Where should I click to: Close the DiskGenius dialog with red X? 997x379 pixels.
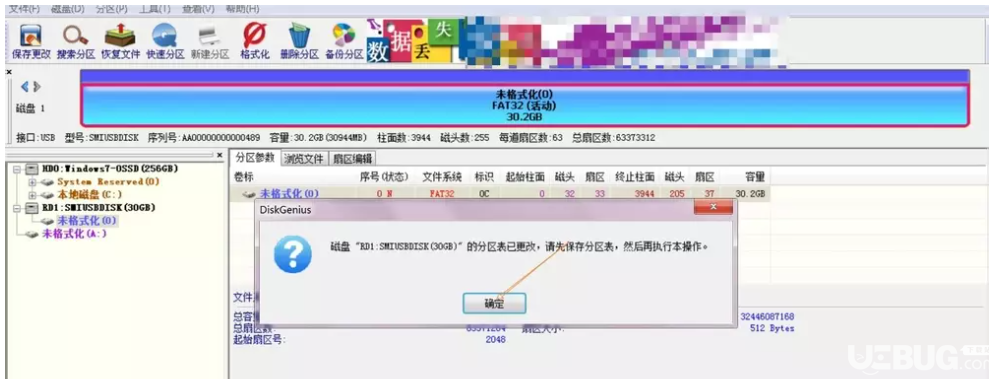click(x=713, y=207)
